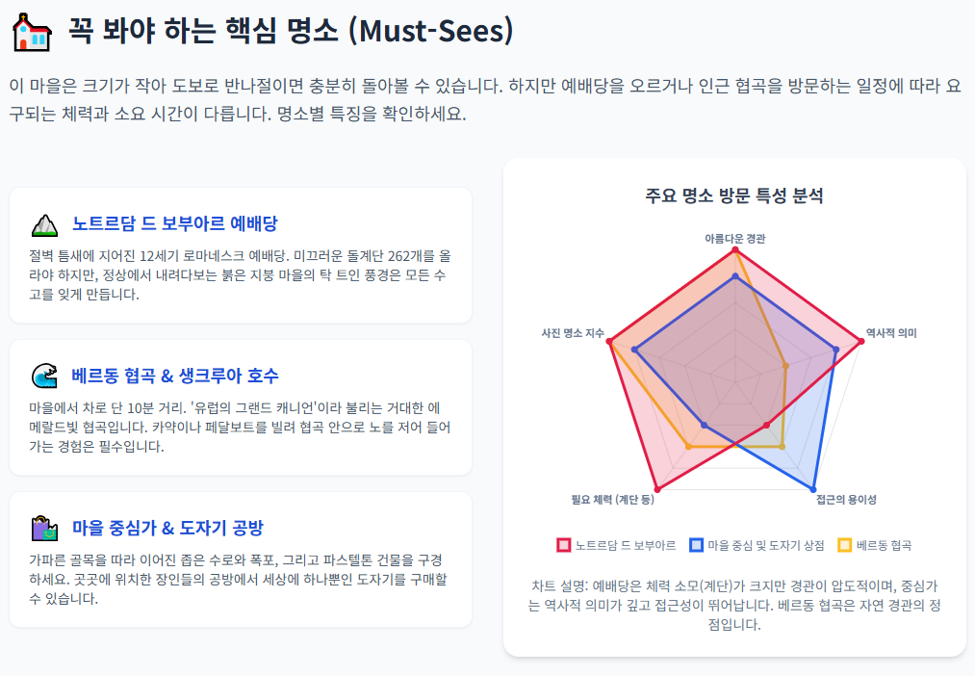Click the church icon beside the Must-Sees heading
The width and height of the screenshot is (975, 676).
point(32,32)
